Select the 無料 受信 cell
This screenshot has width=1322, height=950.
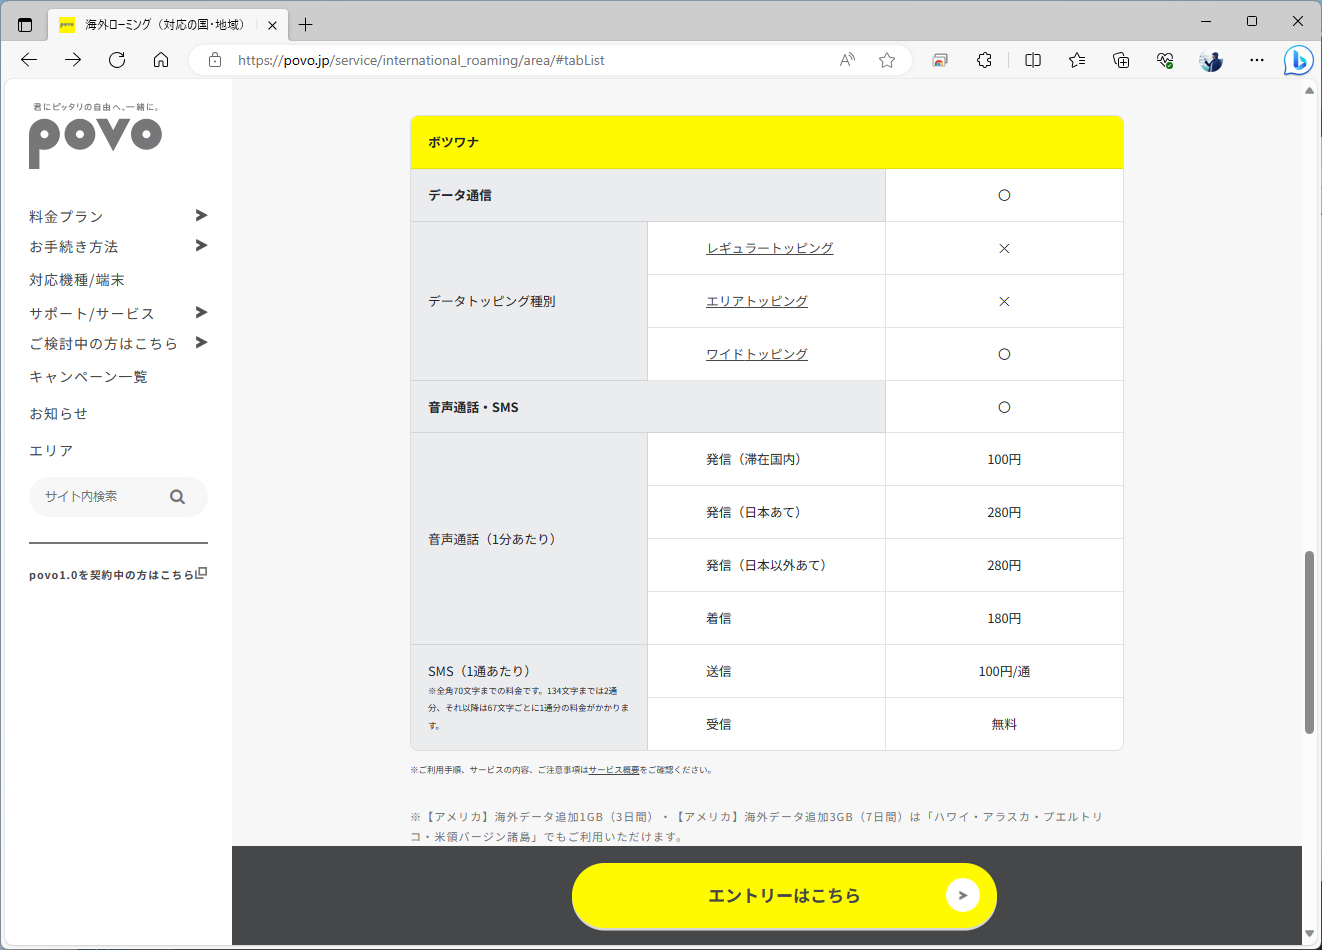1004,724
